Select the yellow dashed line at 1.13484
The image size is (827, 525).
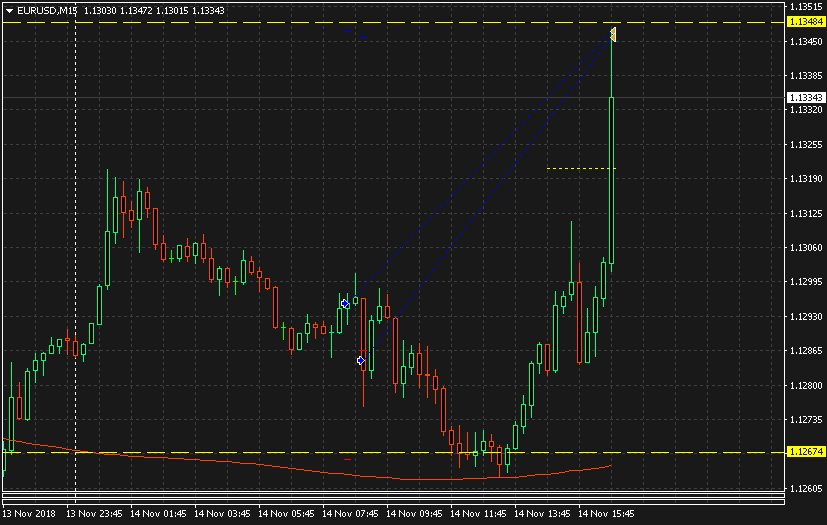(x=393, y=23)
